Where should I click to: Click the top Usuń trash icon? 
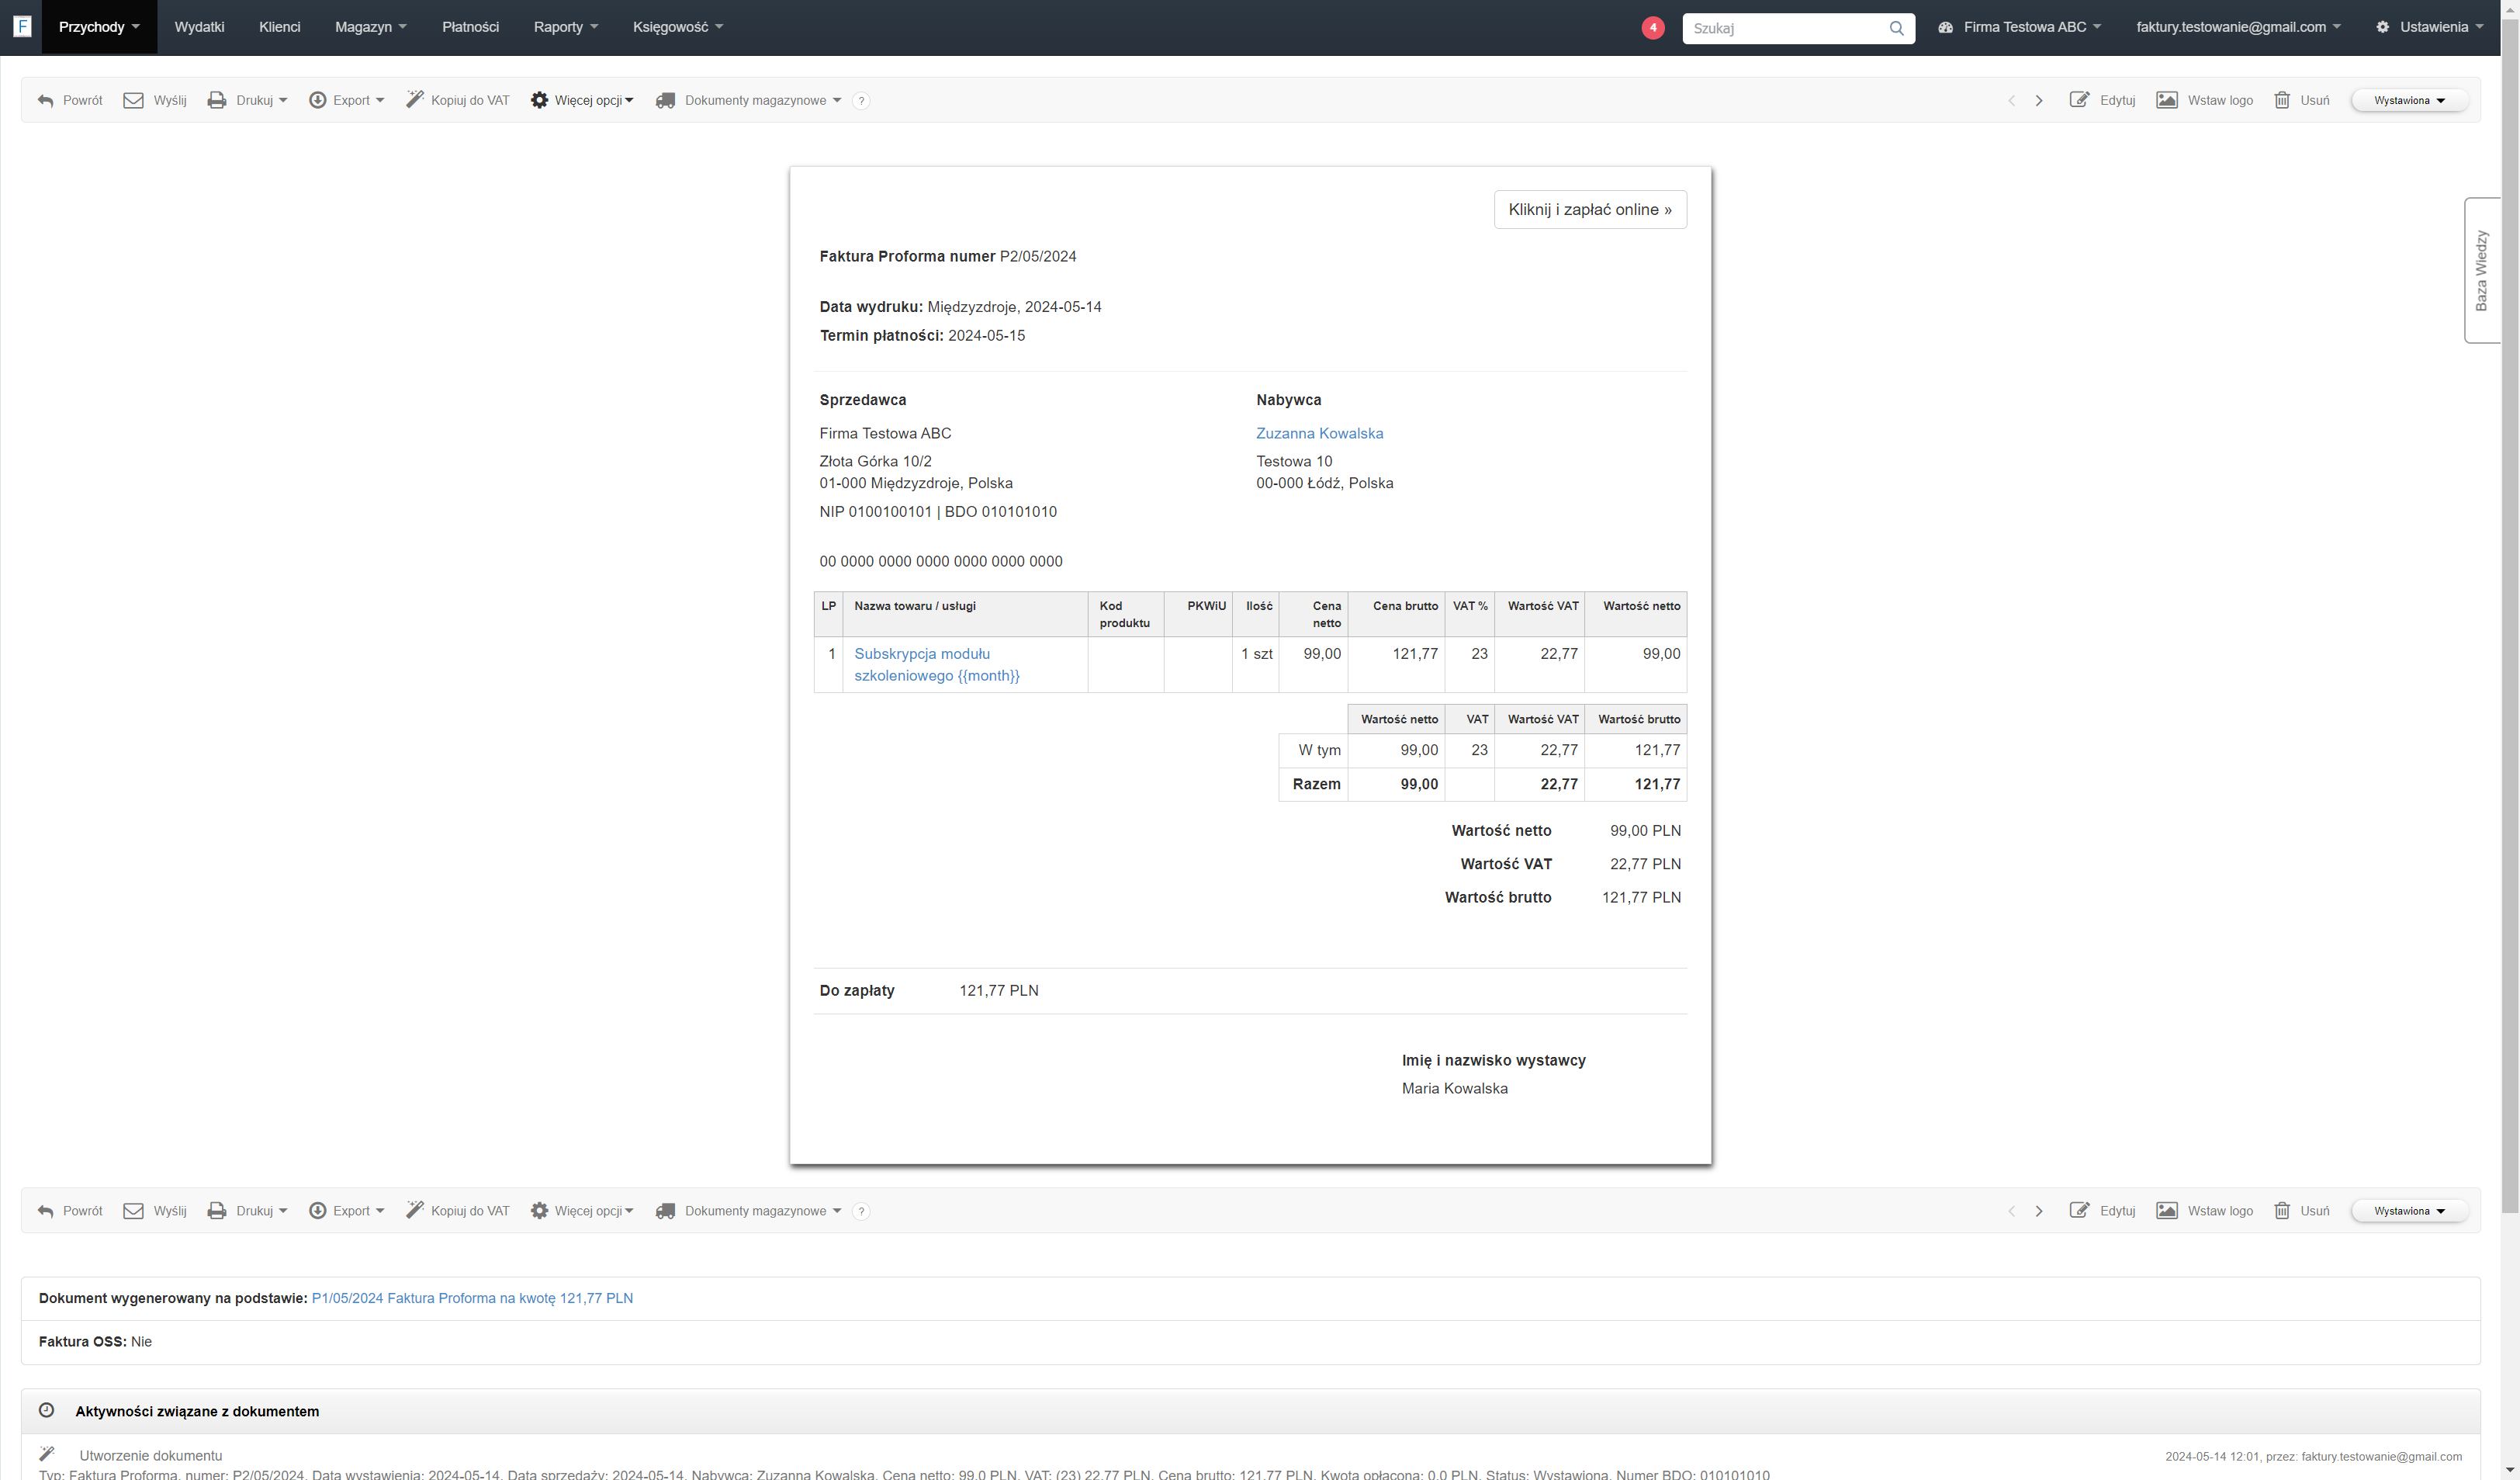(x=2282, y=100)
